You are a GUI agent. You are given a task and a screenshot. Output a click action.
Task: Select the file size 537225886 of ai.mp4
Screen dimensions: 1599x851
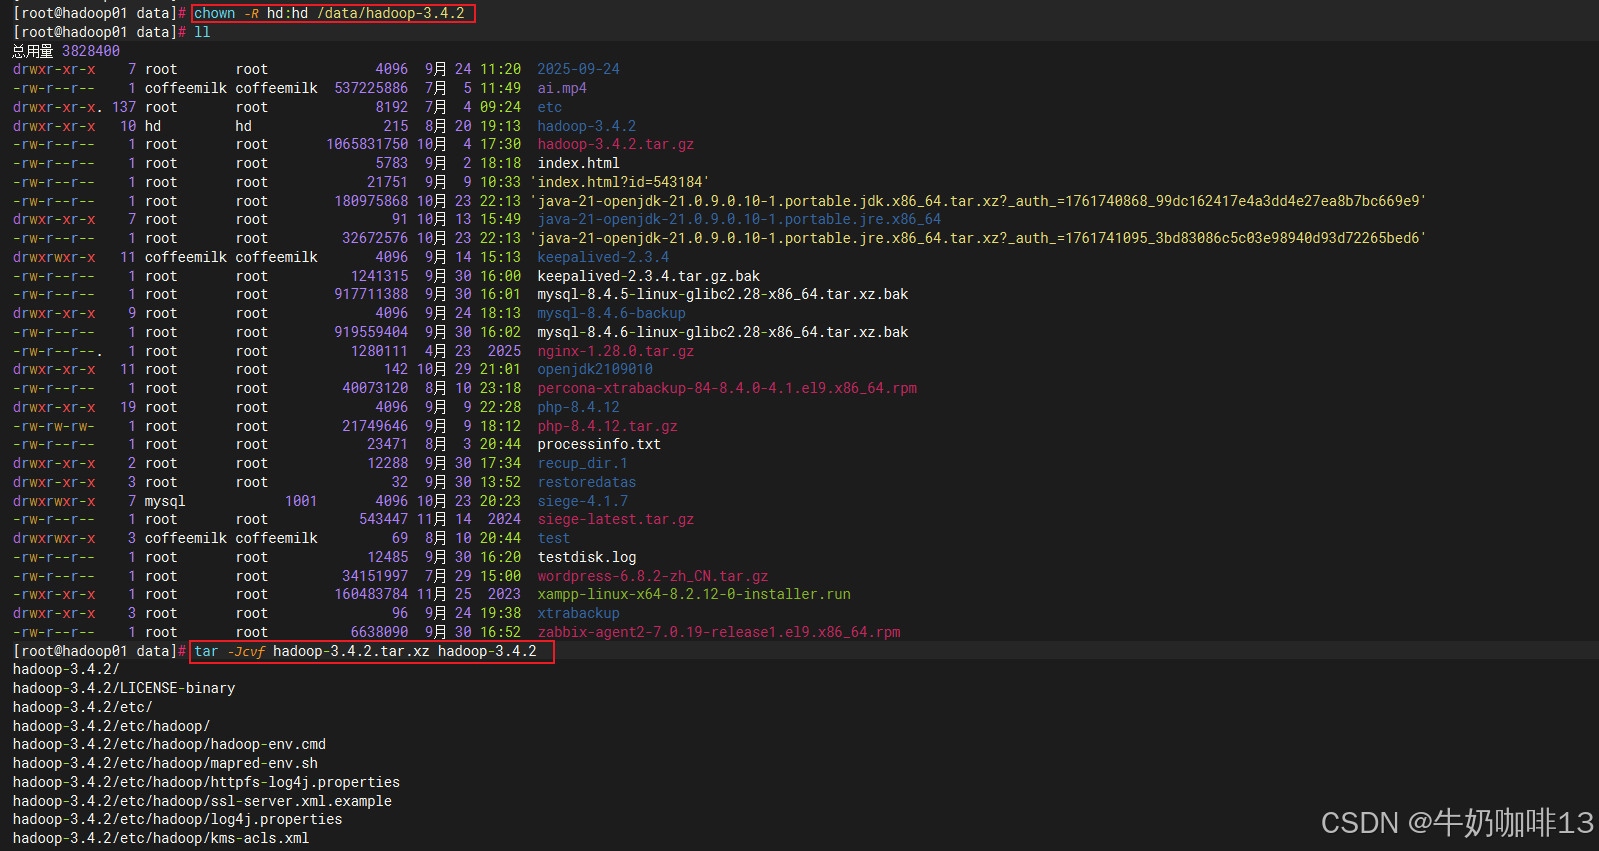371,88
